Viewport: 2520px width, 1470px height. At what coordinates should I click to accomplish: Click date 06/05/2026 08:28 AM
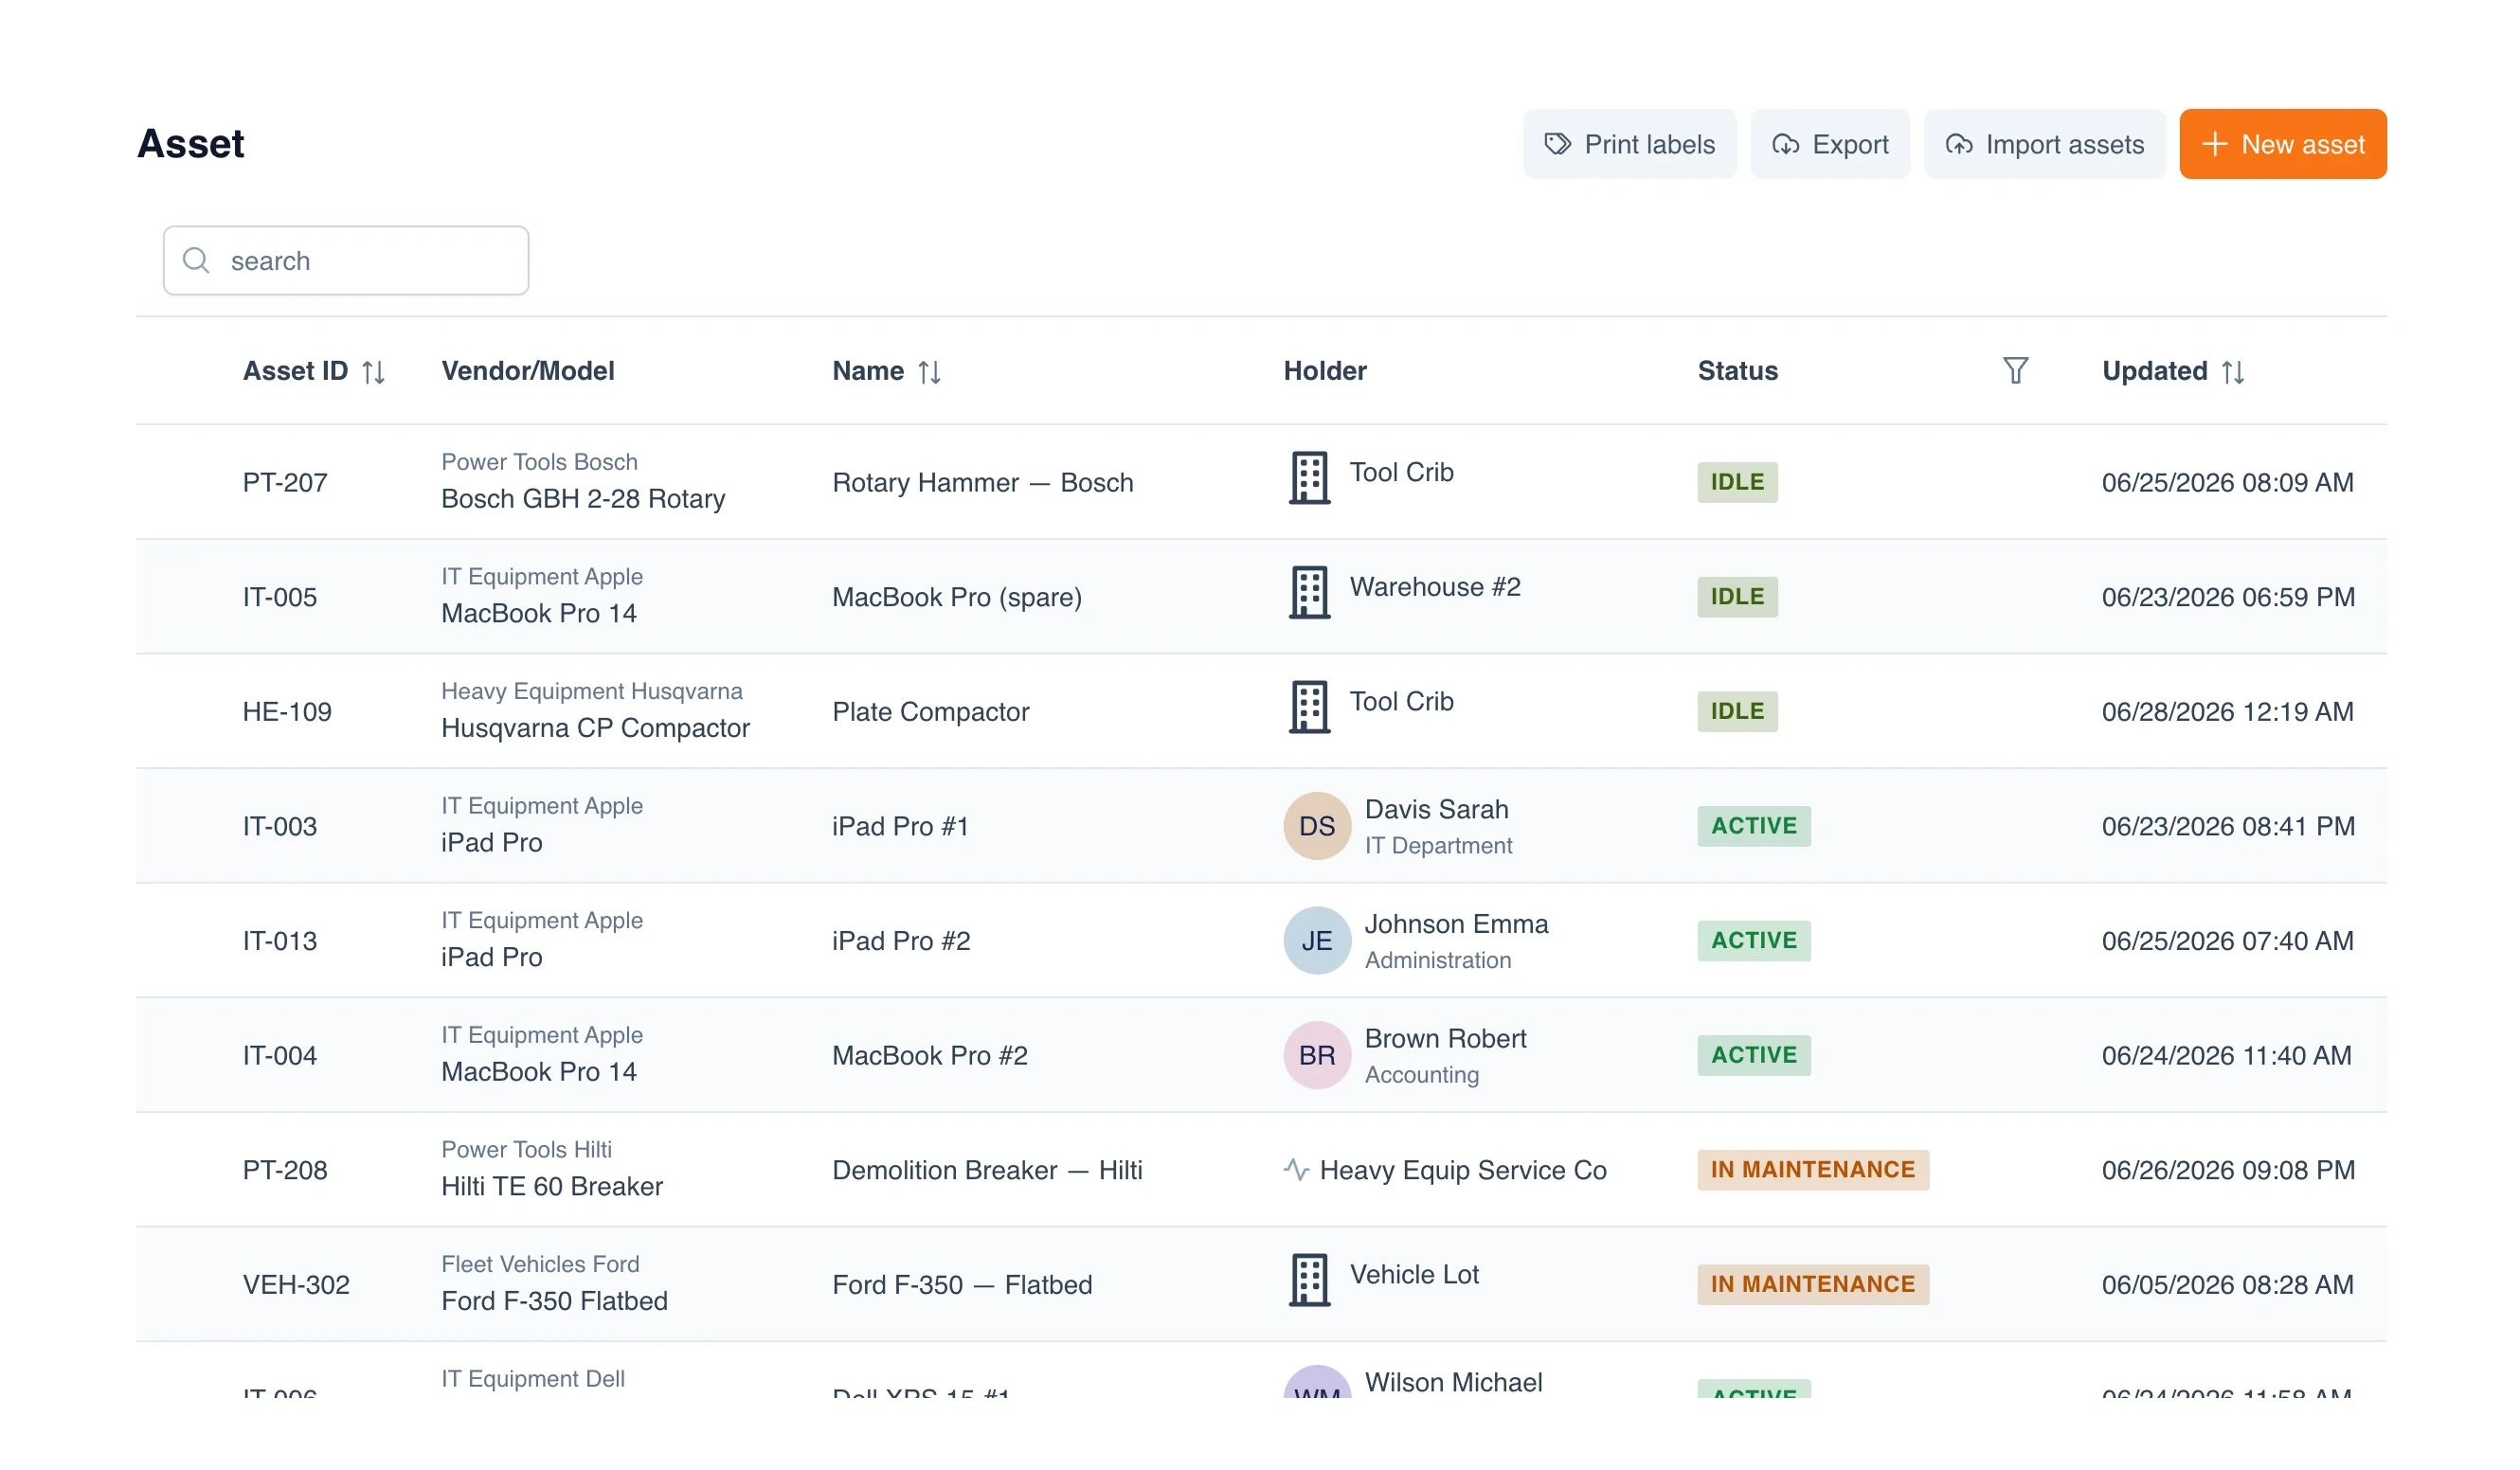(x=2227, y=1284)
